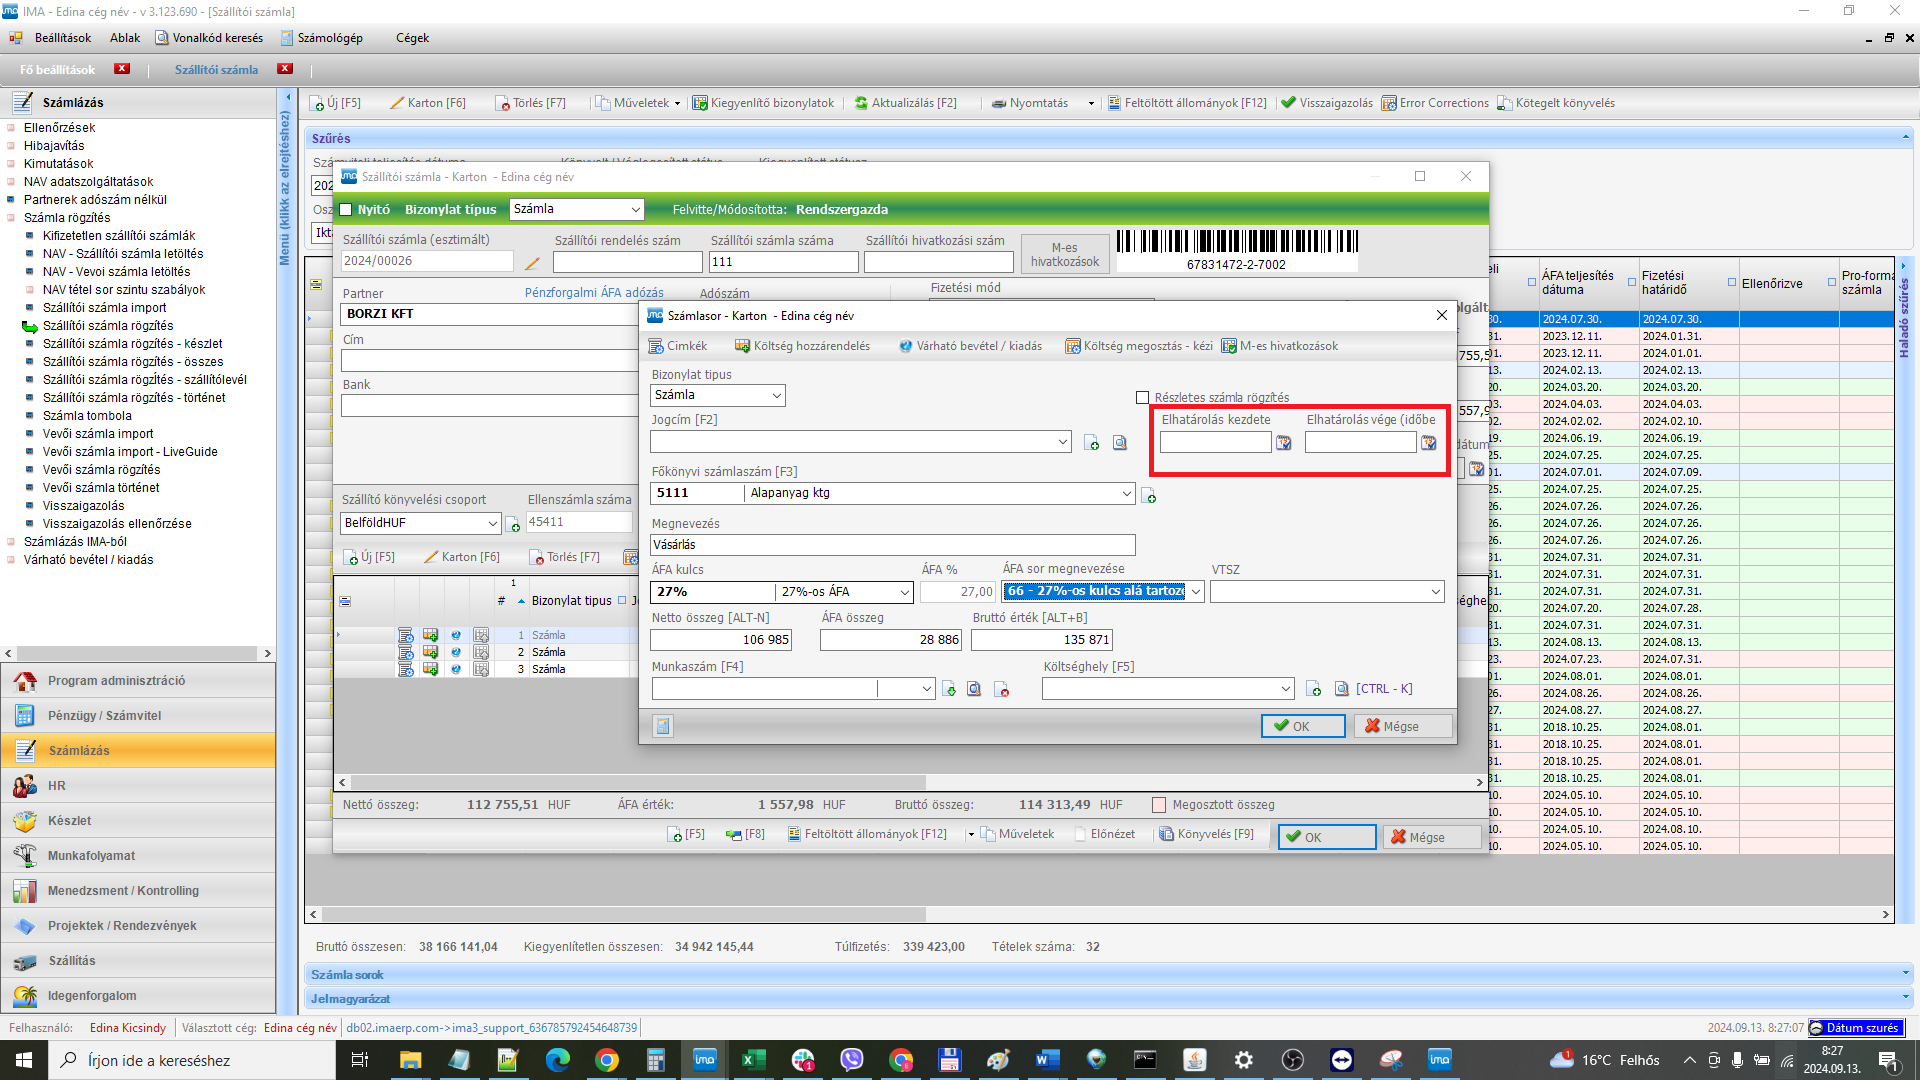The width and height of the screenshot is (1920, 1080).
Task: Expand Főkönyvi számlaszám dropdown
Action: click(x=1126, y=494)
